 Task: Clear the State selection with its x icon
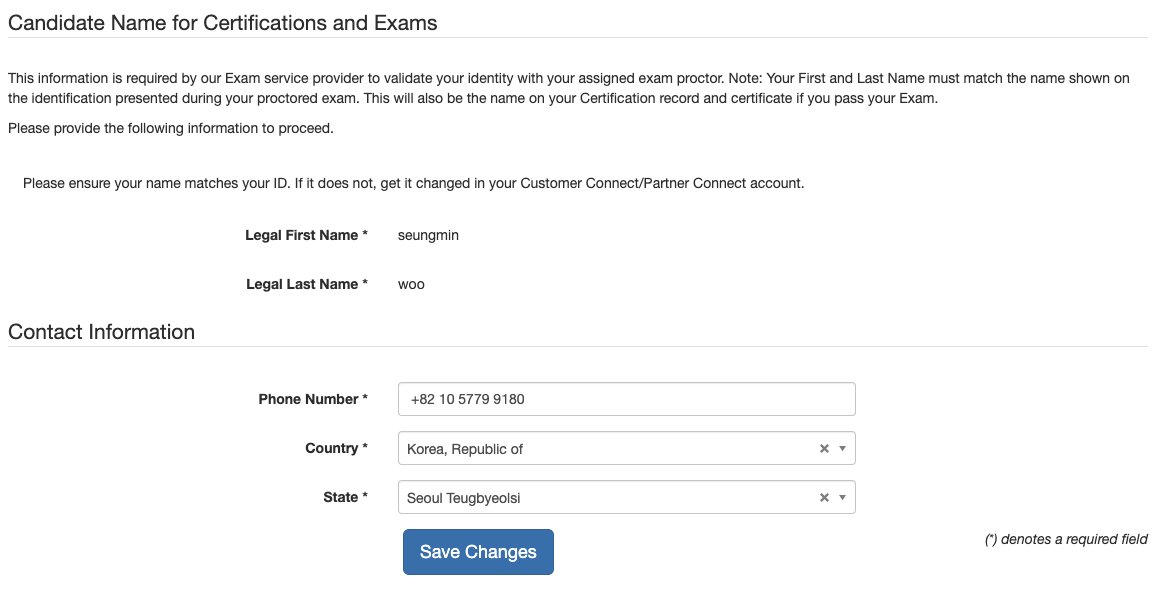pos(824,498)
